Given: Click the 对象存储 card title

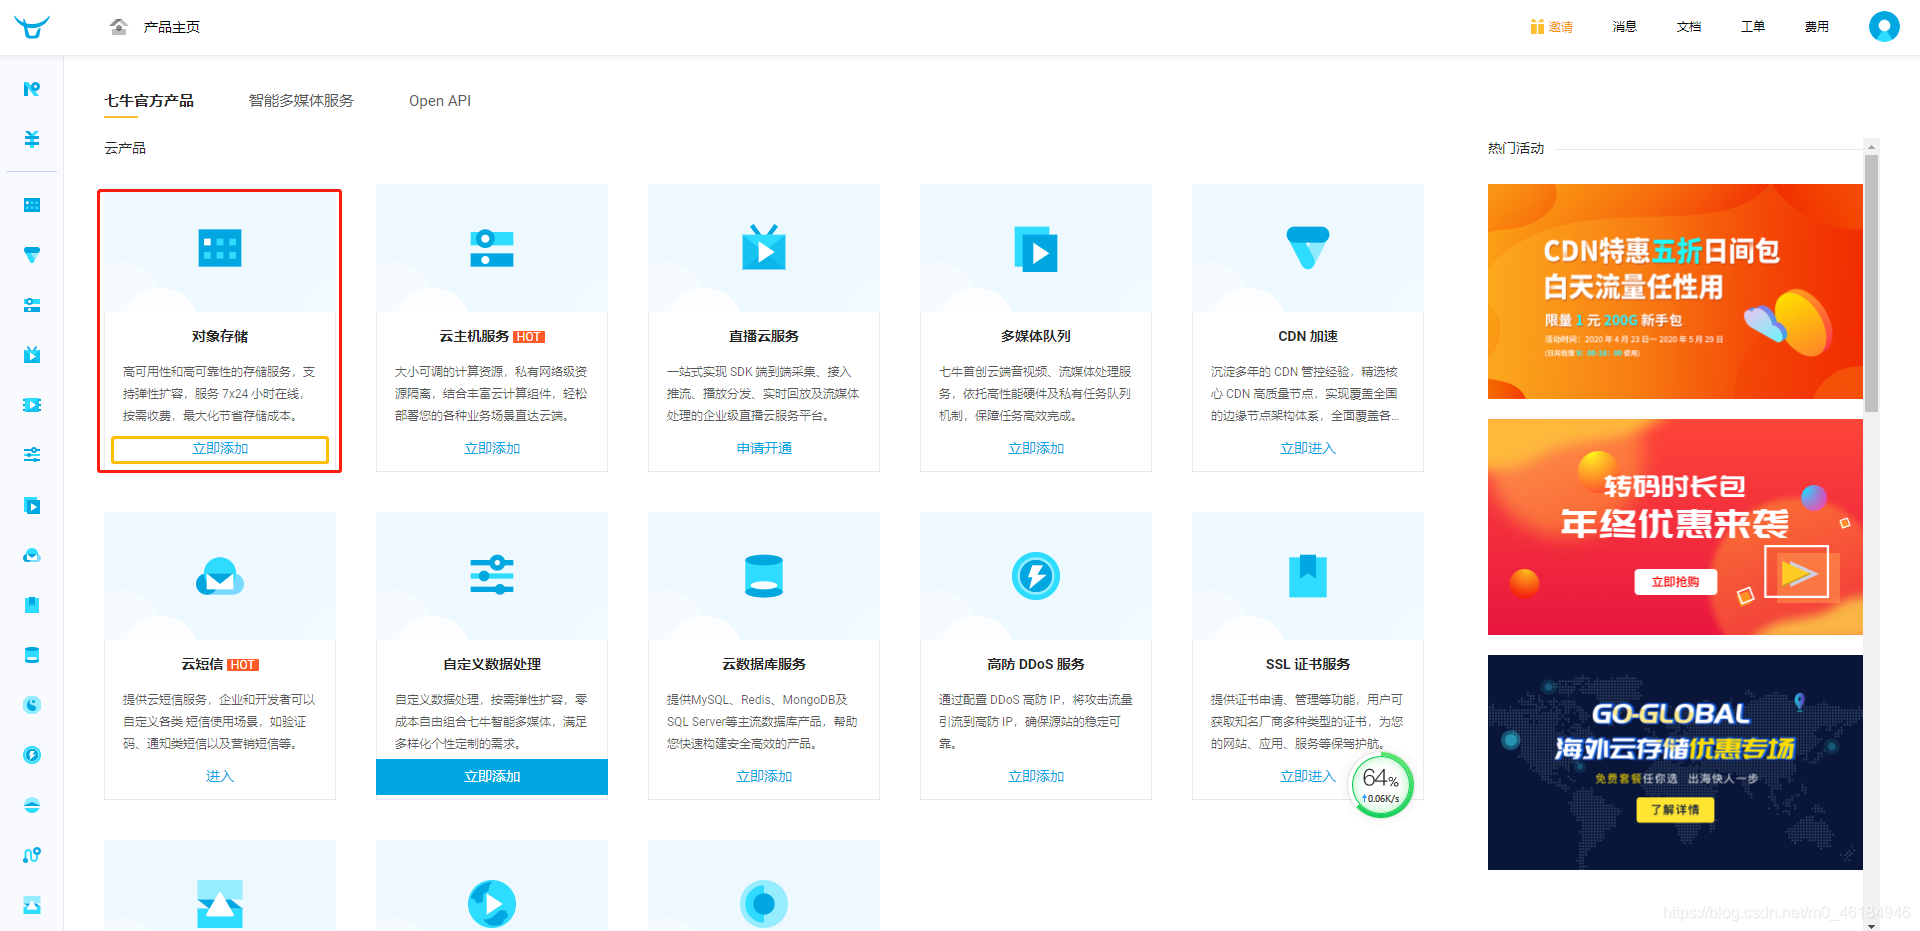Looking at the screenshot, I should (x=220, y=337).
